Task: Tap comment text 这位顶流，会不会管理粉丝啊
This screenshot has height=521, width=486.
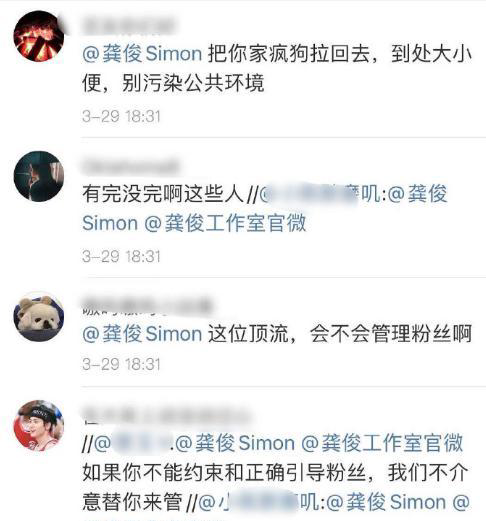Action: (340, 334)
